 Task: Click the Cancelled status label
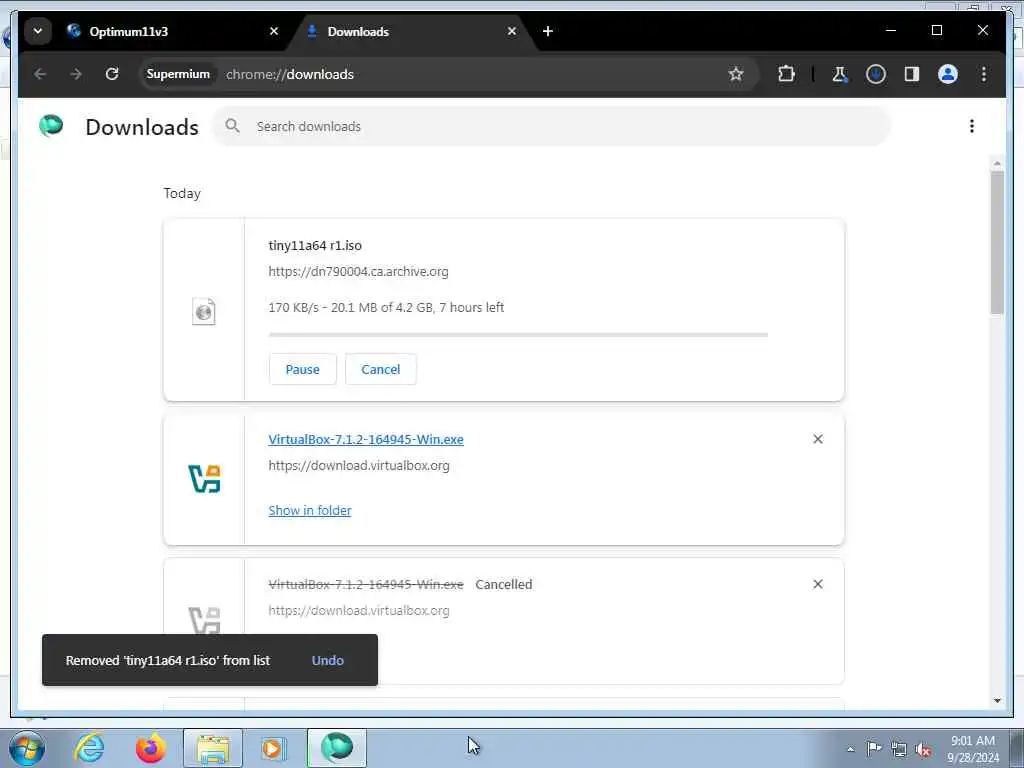coord(504,584)
